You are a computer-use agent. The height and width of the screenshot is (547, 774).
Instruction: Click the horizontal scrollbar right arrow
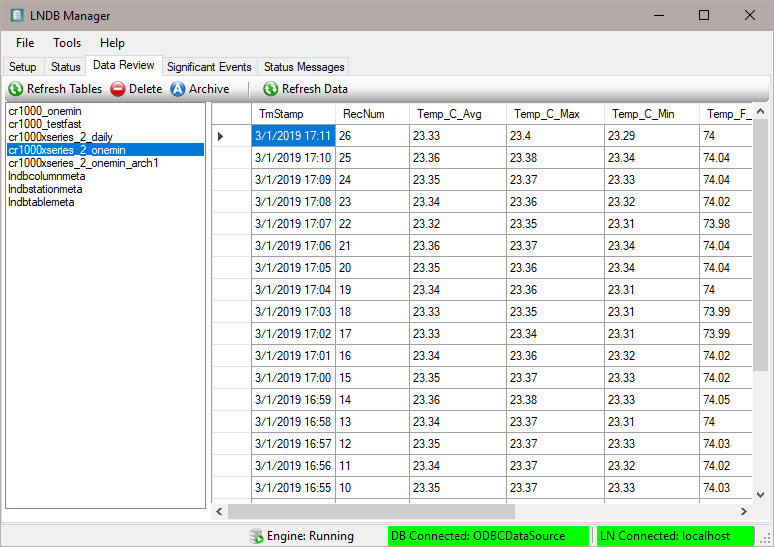pos(743,511)
